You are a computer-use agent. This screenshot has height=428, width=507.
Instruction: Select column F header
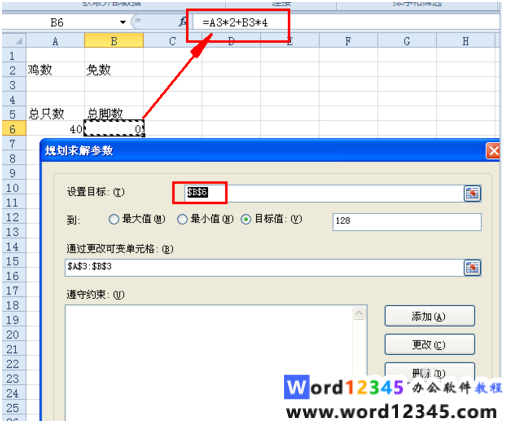click(348, 41)
